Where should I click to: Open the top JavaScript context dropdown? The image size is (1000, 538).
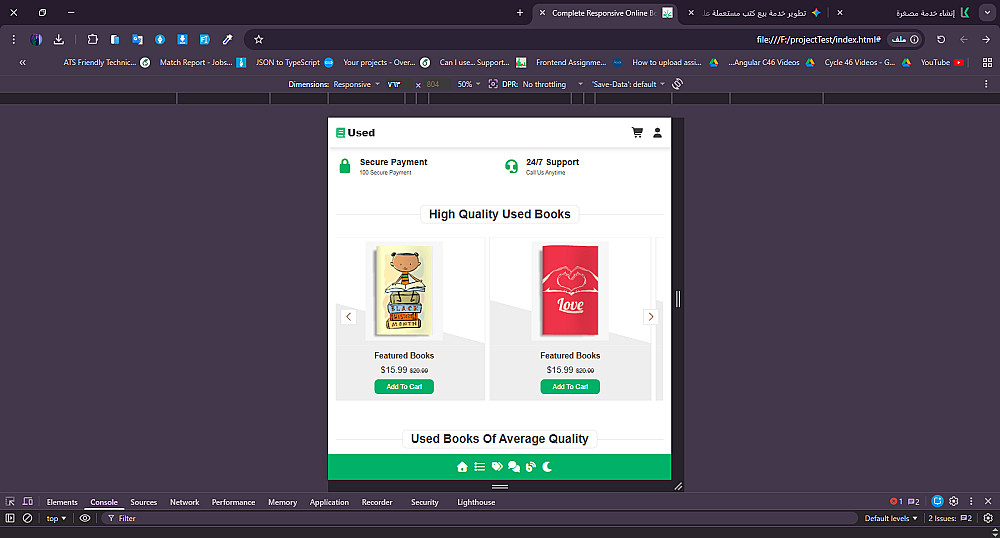[56, 518]
